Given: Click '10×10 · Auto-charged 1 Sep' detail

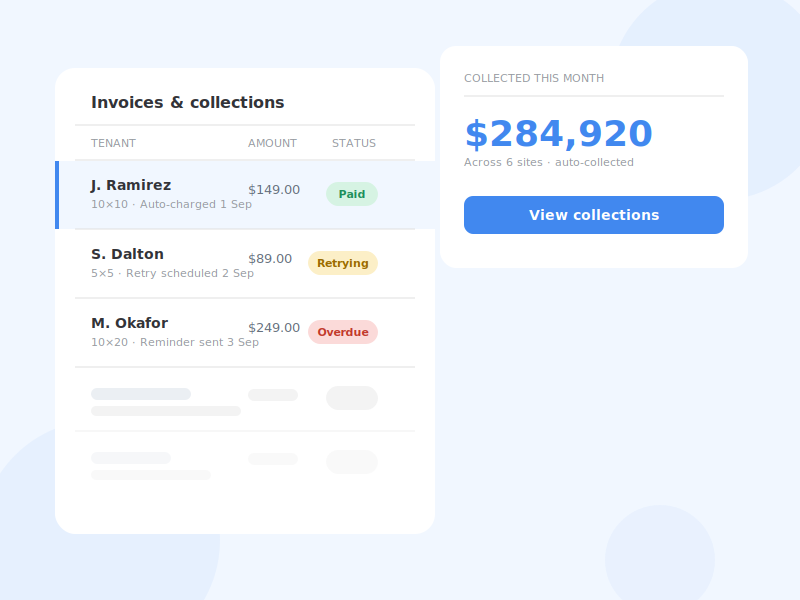Looking at the screenshot, I should [171, 204].
